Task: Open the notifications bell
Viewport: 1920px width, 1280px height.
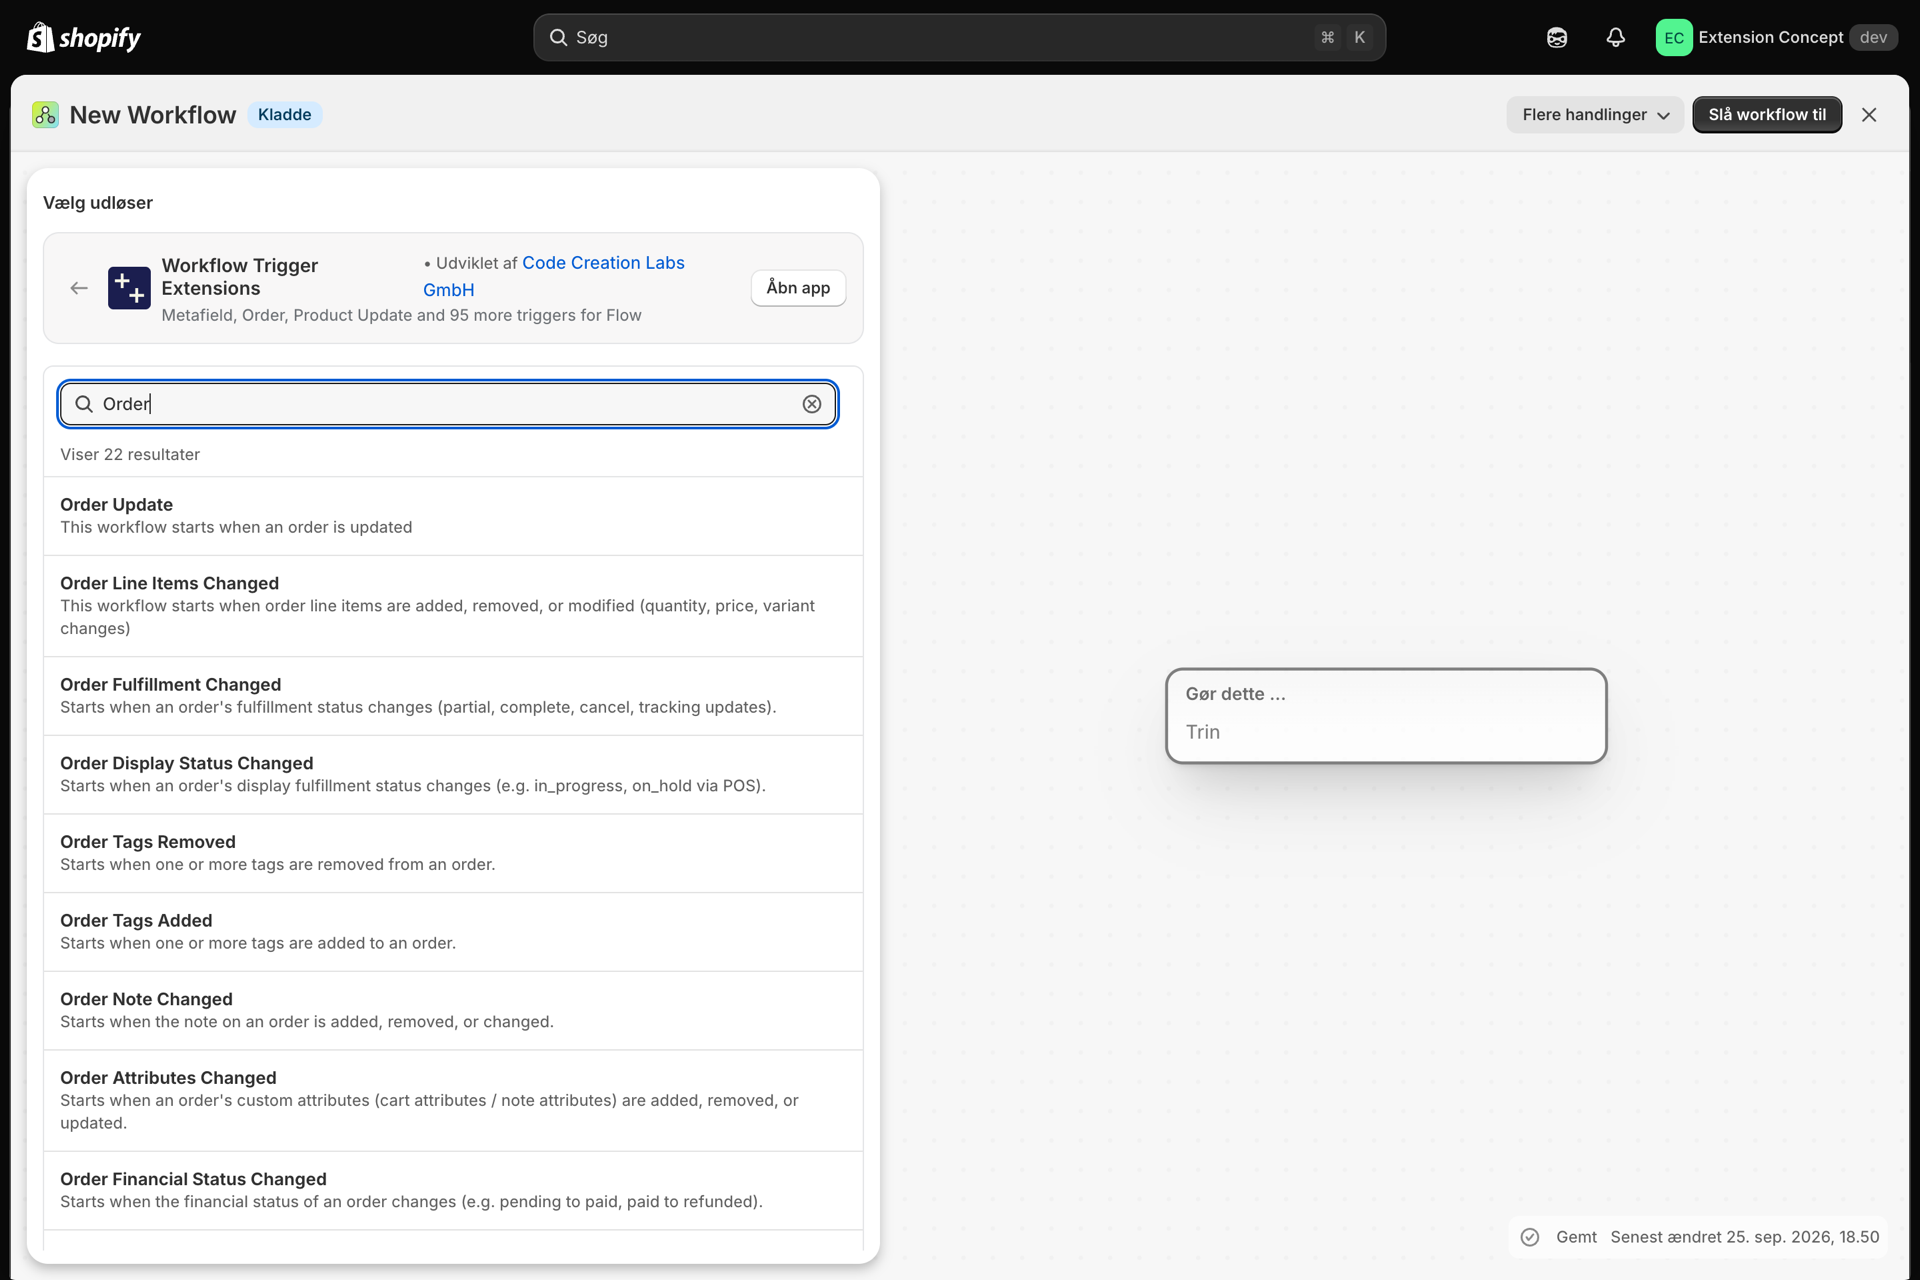Action: [1615, 37]
